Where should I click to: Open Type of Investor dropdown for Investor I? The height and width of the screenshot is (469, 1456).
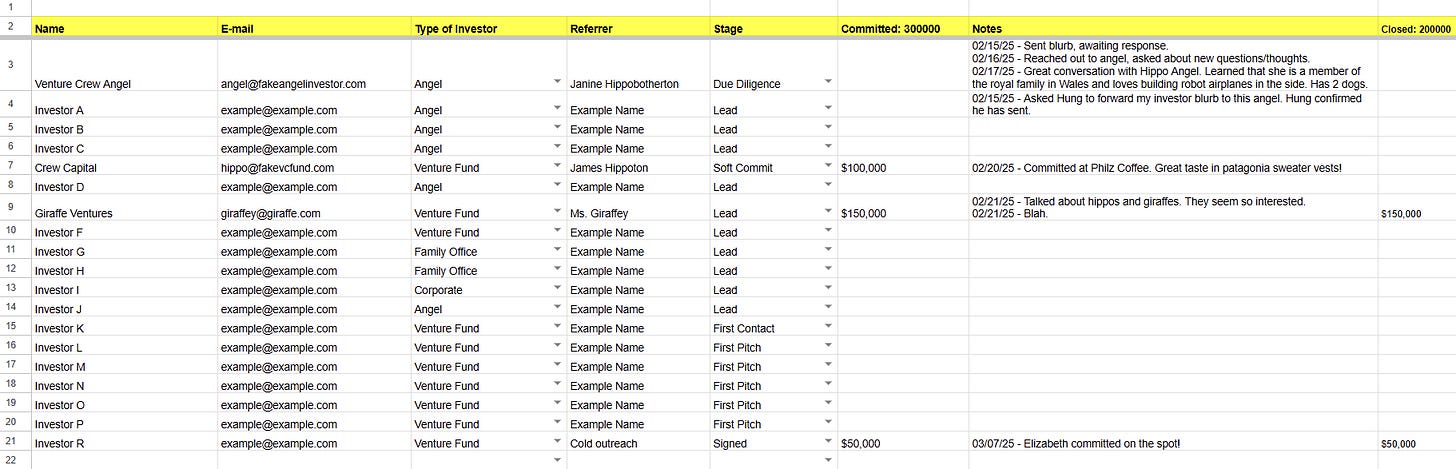point(557,289)
